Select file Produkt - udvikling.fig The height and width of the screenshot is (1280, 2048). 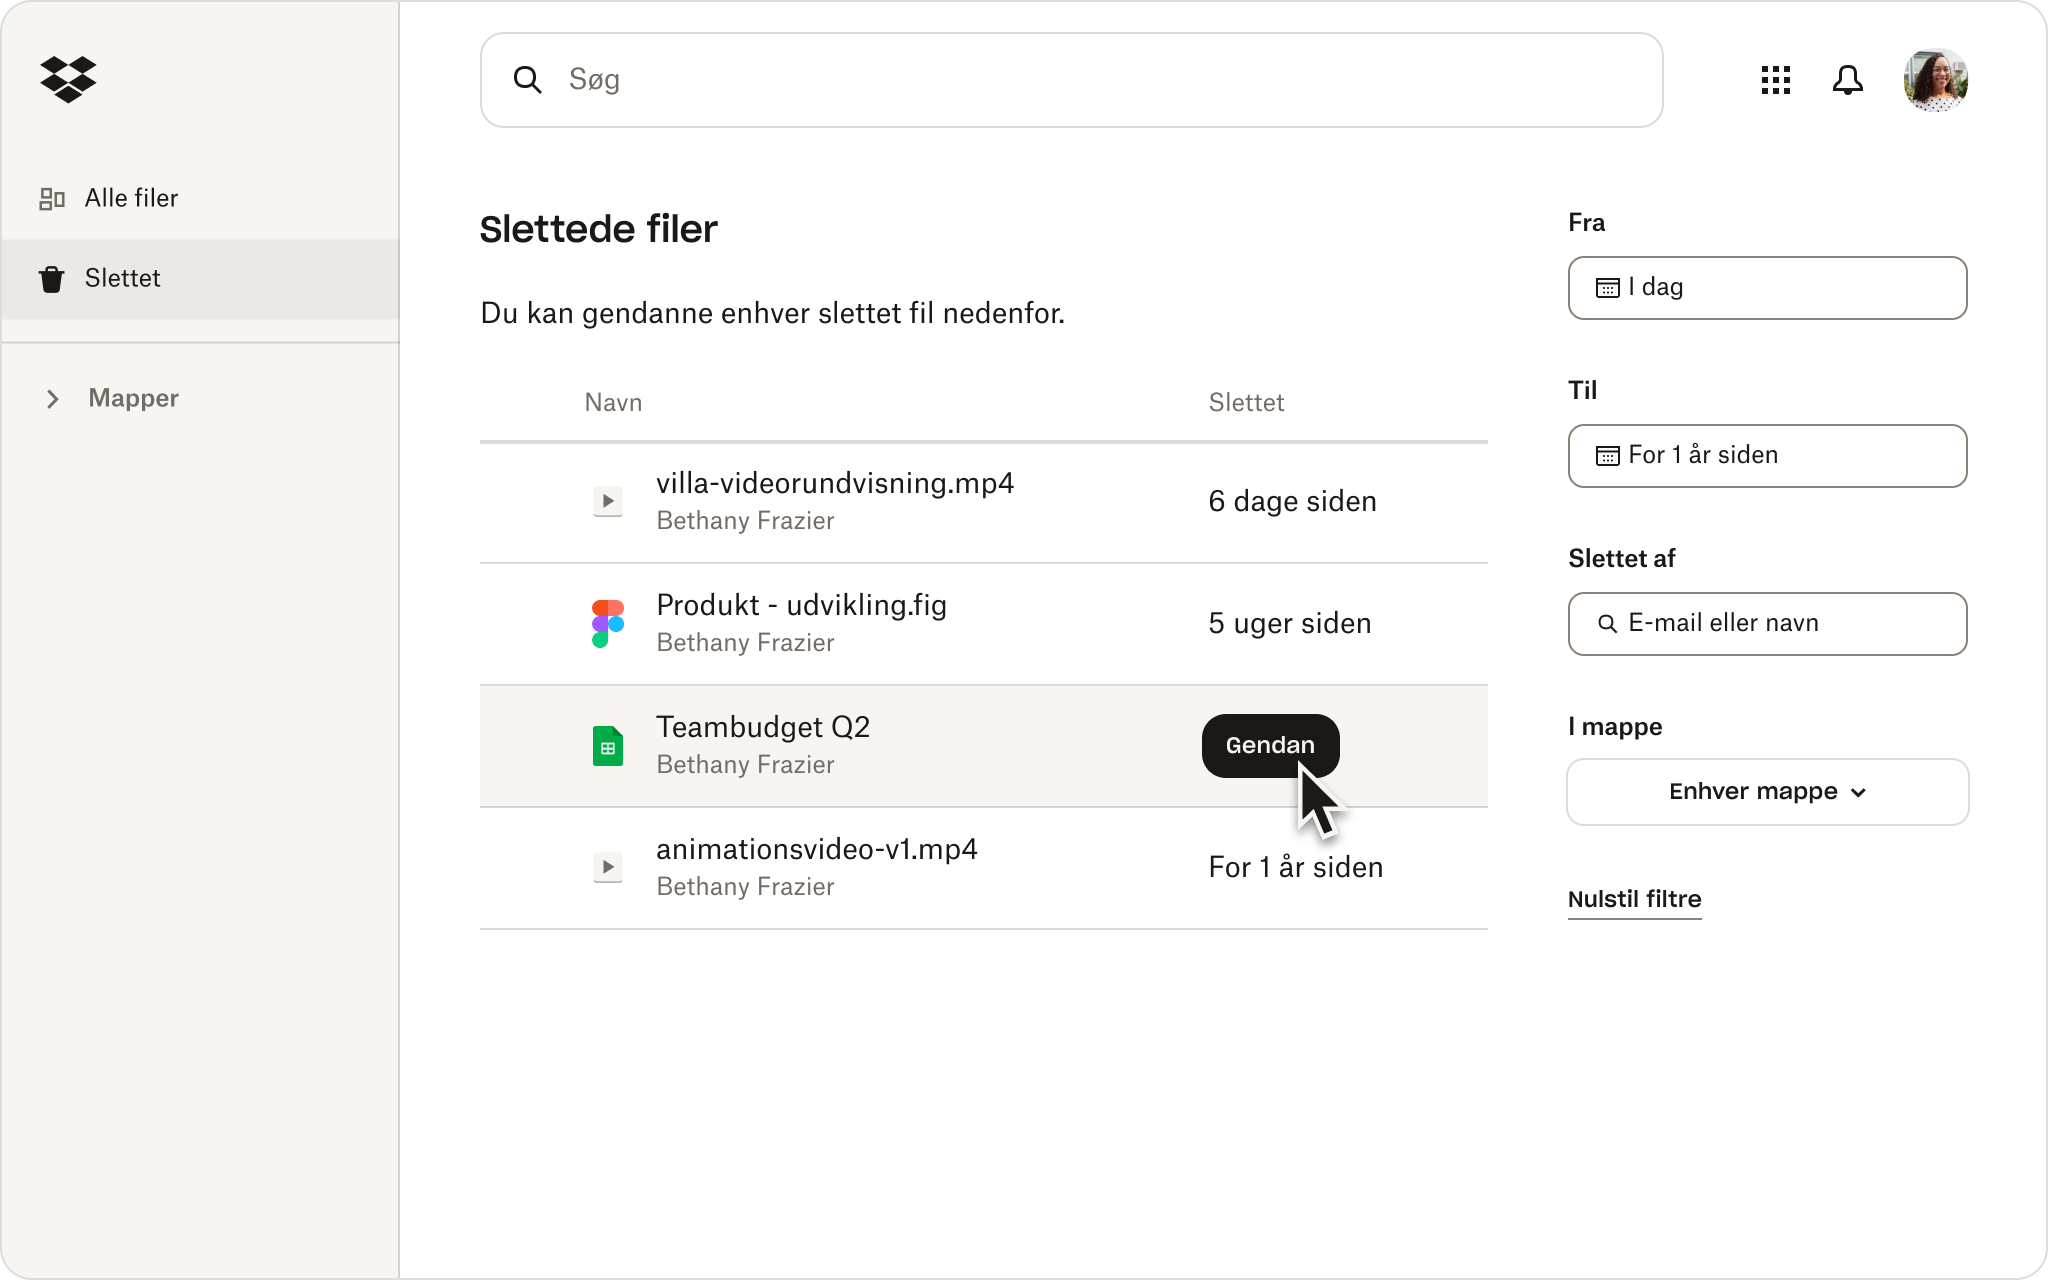pyautogui.click(x=801, y=605)
